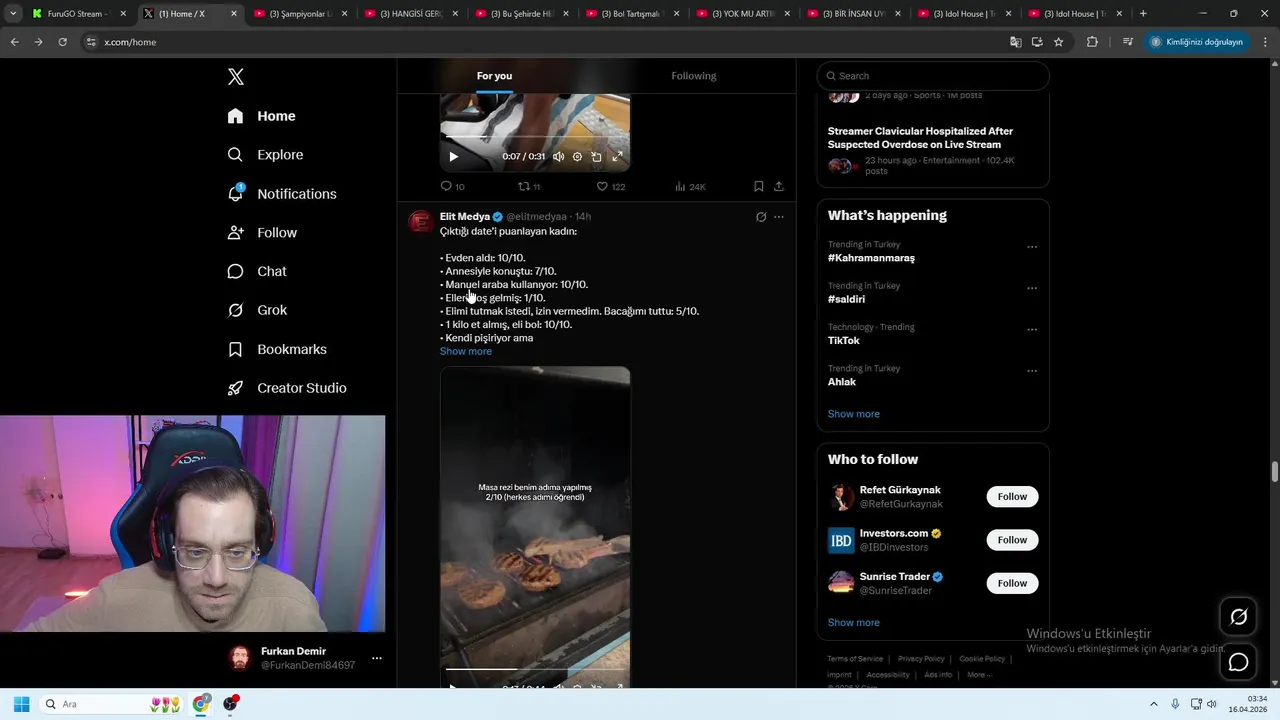Open Notifications with the bell icon
Viewport: 1280px width, 720px height.
pyautogui.click(x=281, y=194)
